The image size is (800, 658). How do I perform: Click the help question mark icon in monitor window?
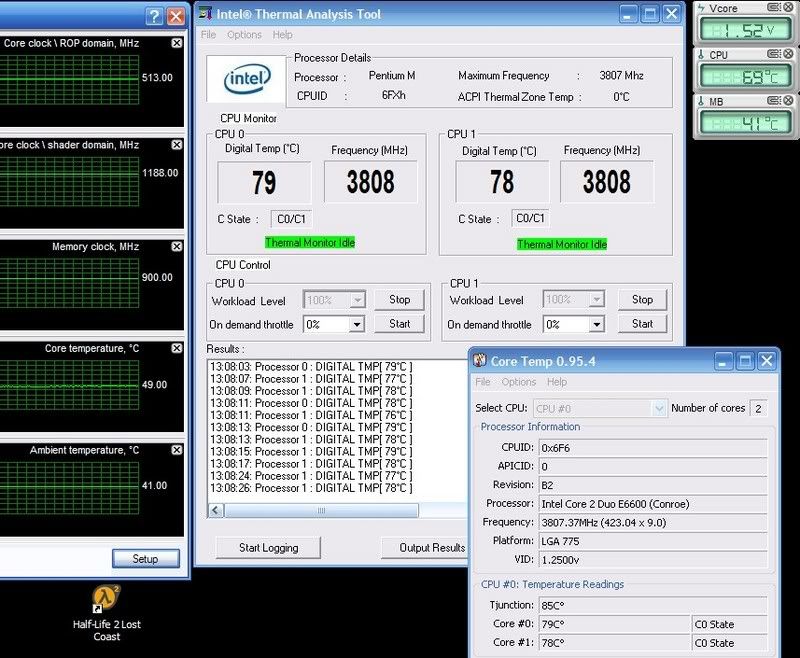(154, 16)
